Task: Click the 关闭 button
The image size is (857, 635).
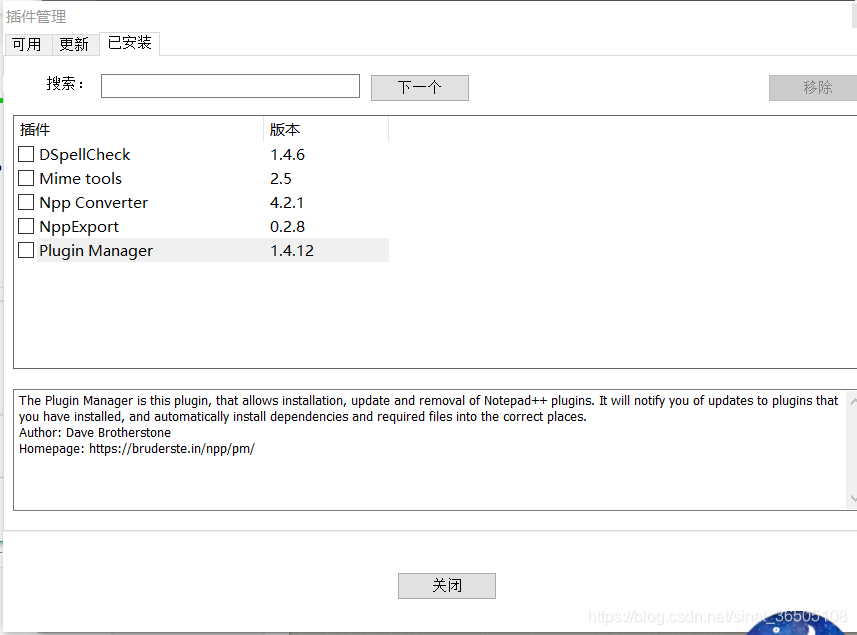Action: coord(447,586)
